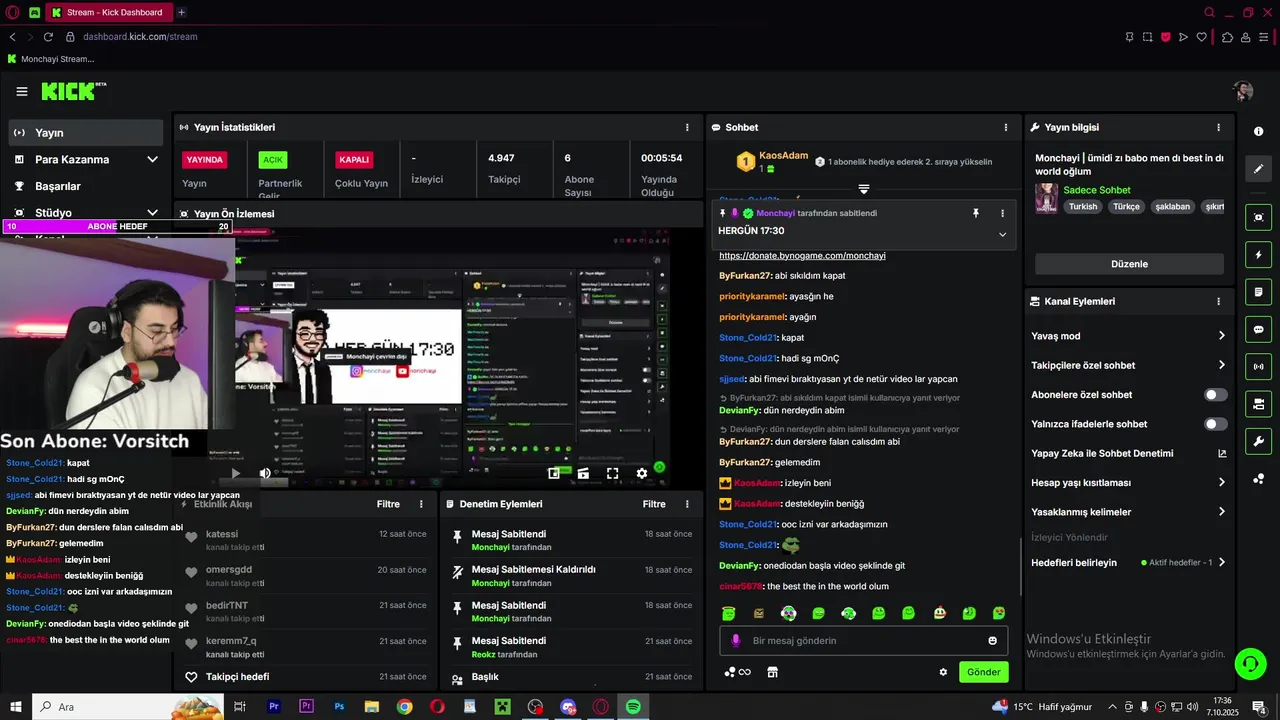Open the Windows Start menu
This screenshot has width=1280, height=720.
(15, 707)
